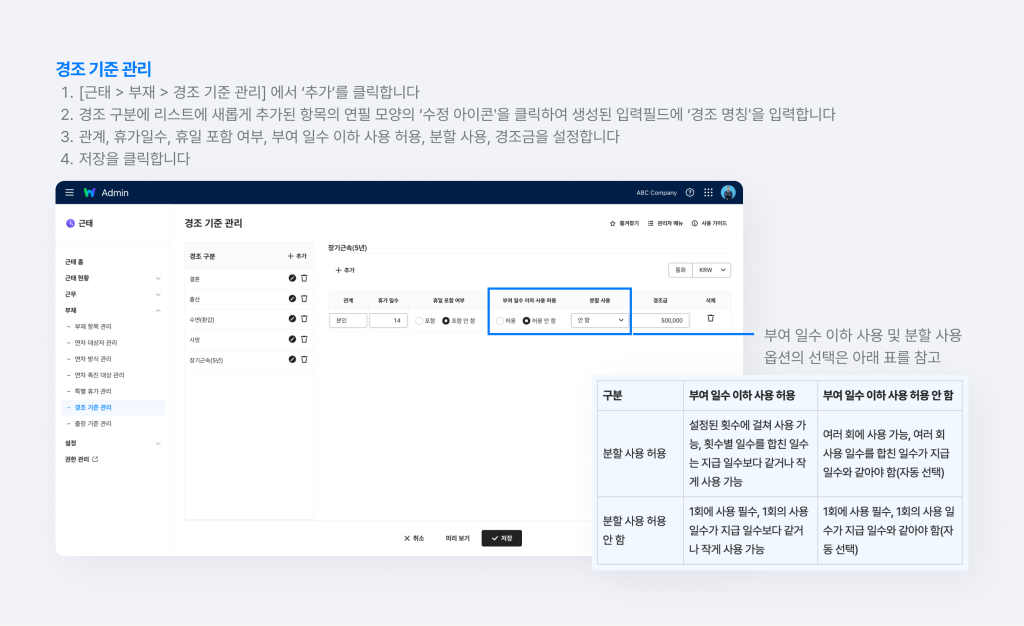Select the 포함 radio under 휴일 포함 여부
The image size is (1024, 626).
pos(419,320)
